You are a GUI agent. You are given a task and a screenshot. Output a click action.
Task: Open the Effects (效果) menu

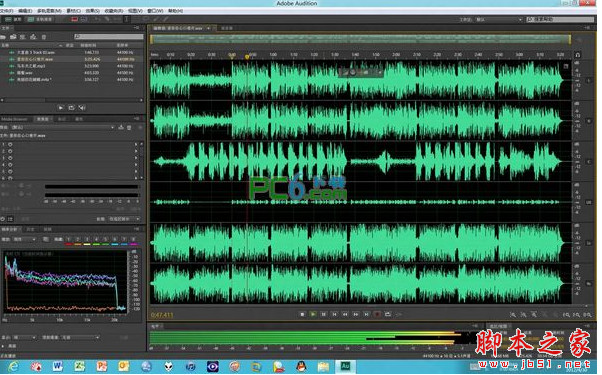(x=93, y=11)
